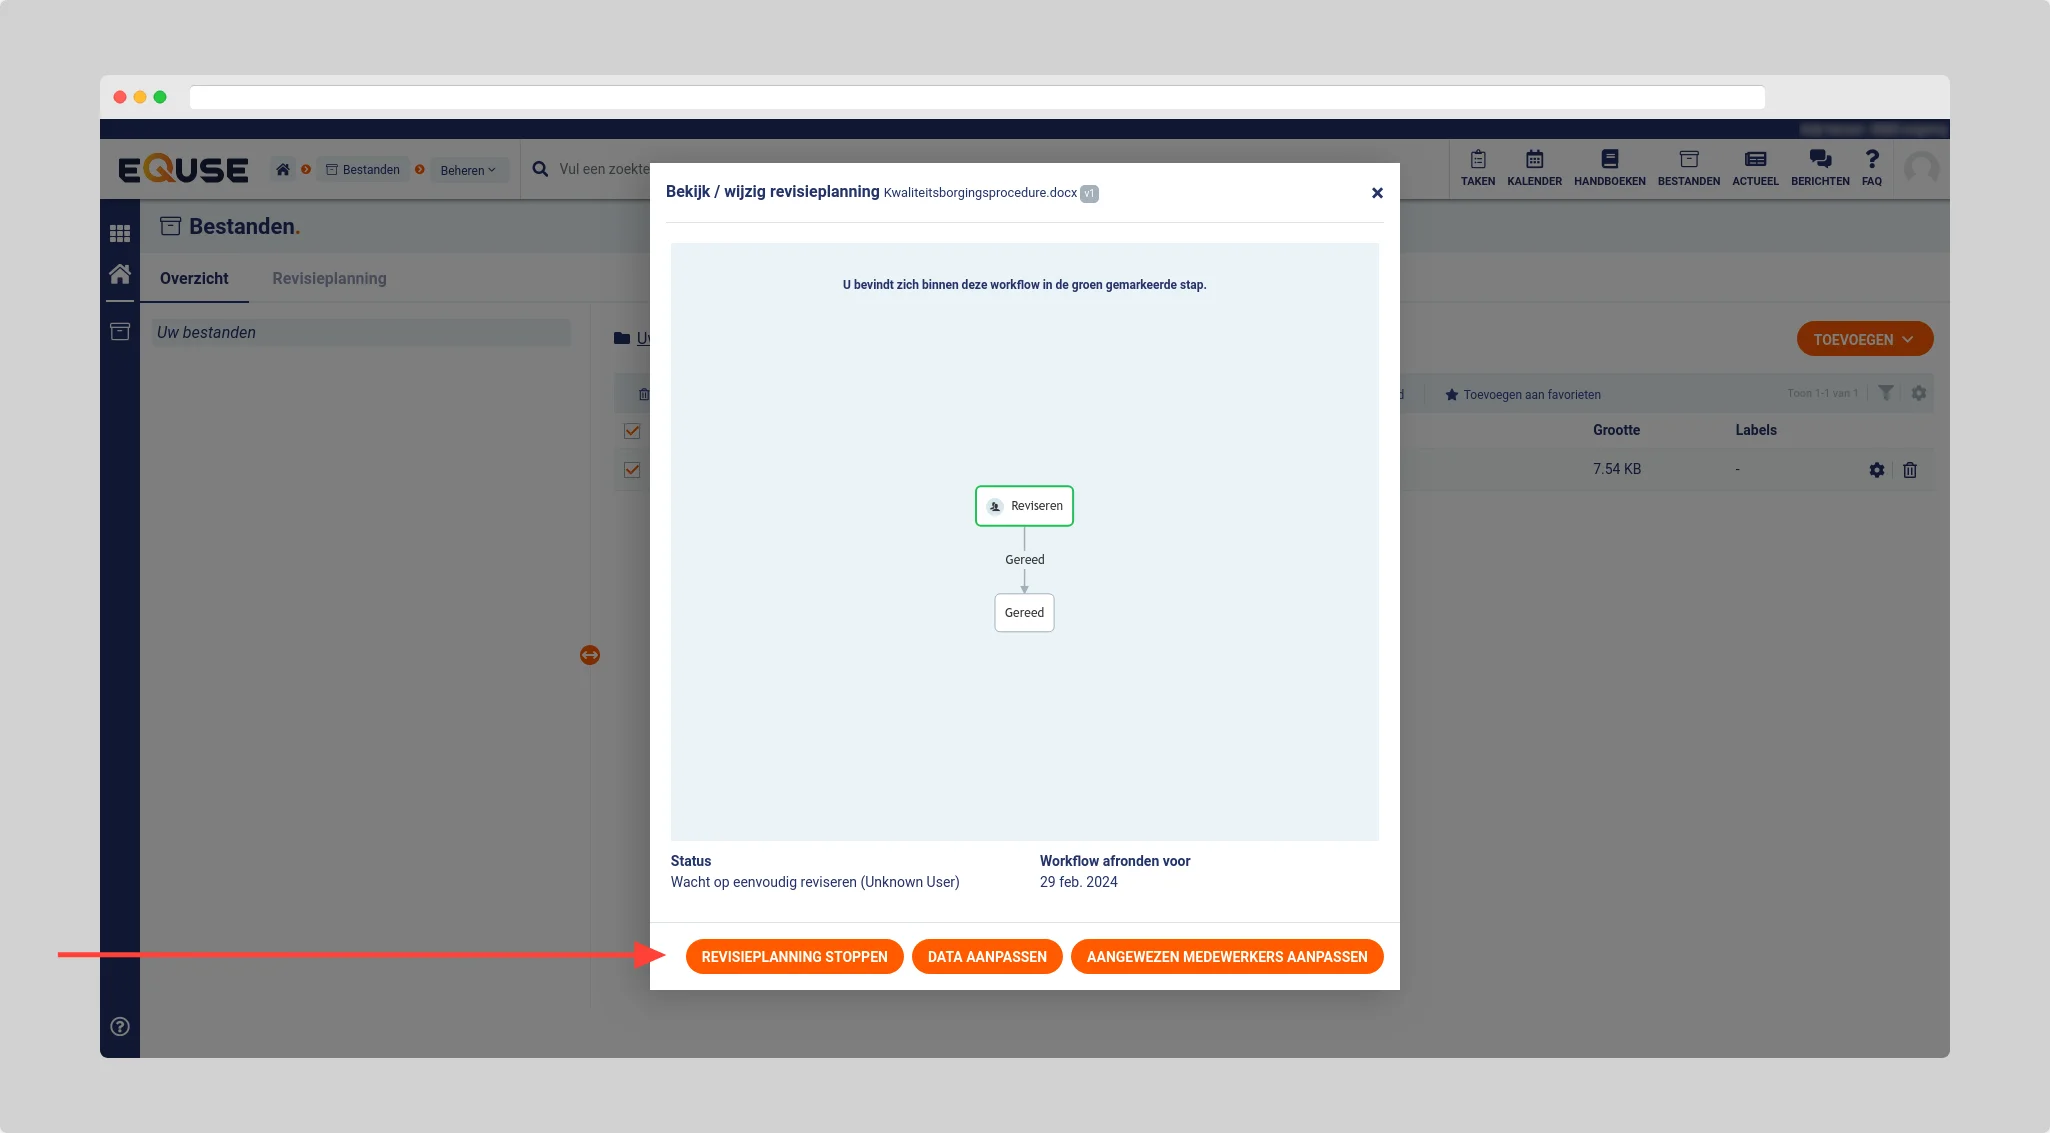Select the Overzicht tab

(194, 278)
